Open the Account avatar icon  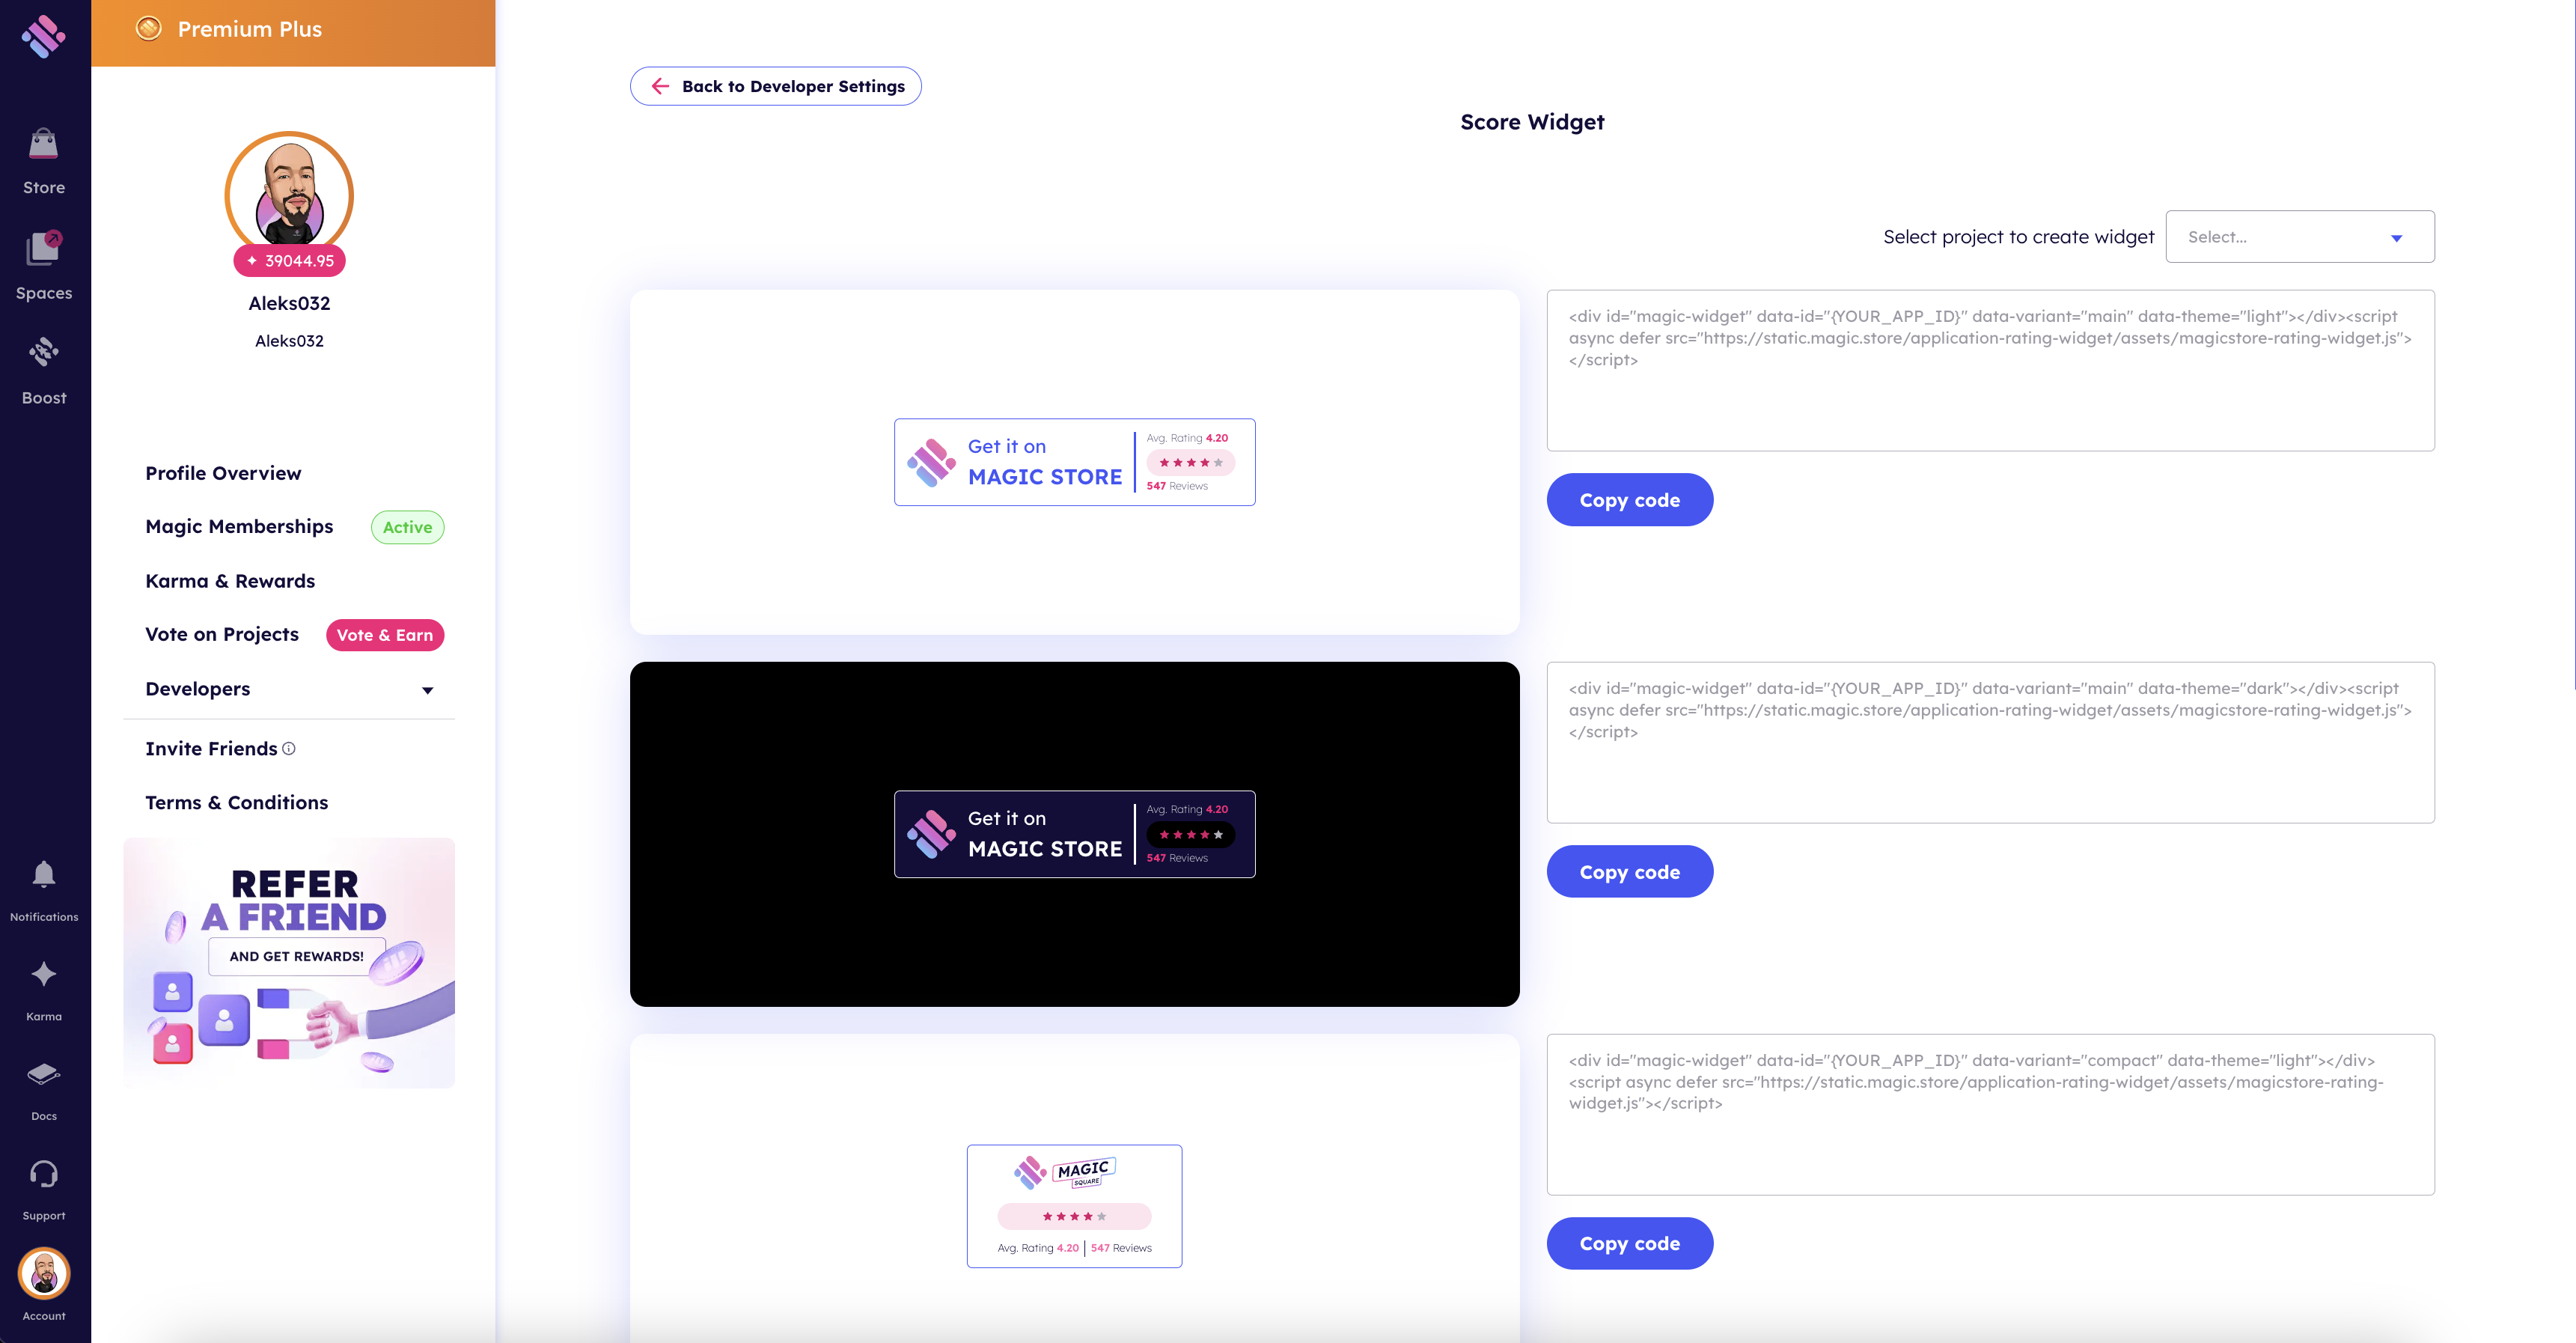point(44,1274)
